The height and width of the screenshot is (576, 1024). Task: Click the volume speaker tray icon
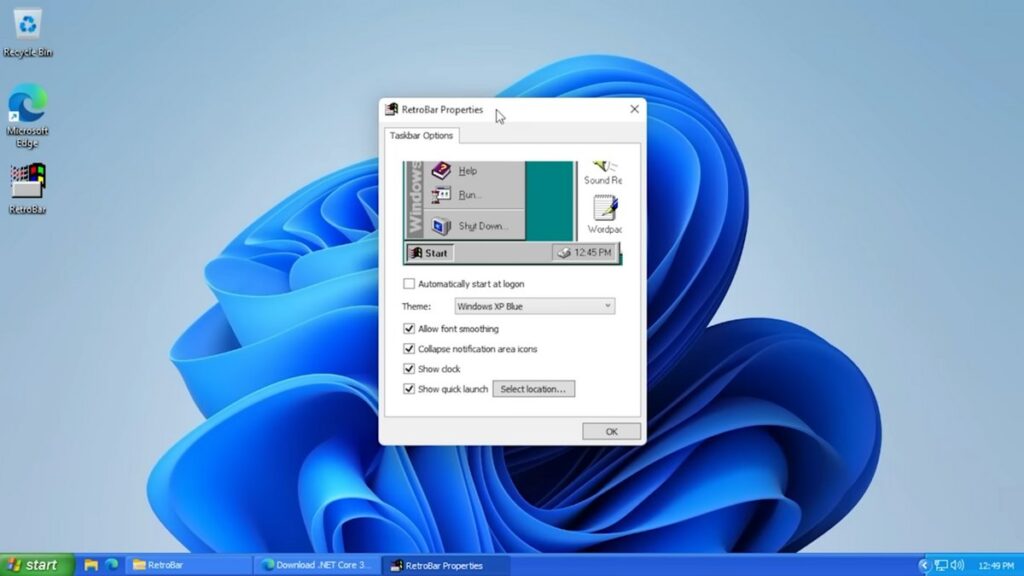[x=957, y=565]
